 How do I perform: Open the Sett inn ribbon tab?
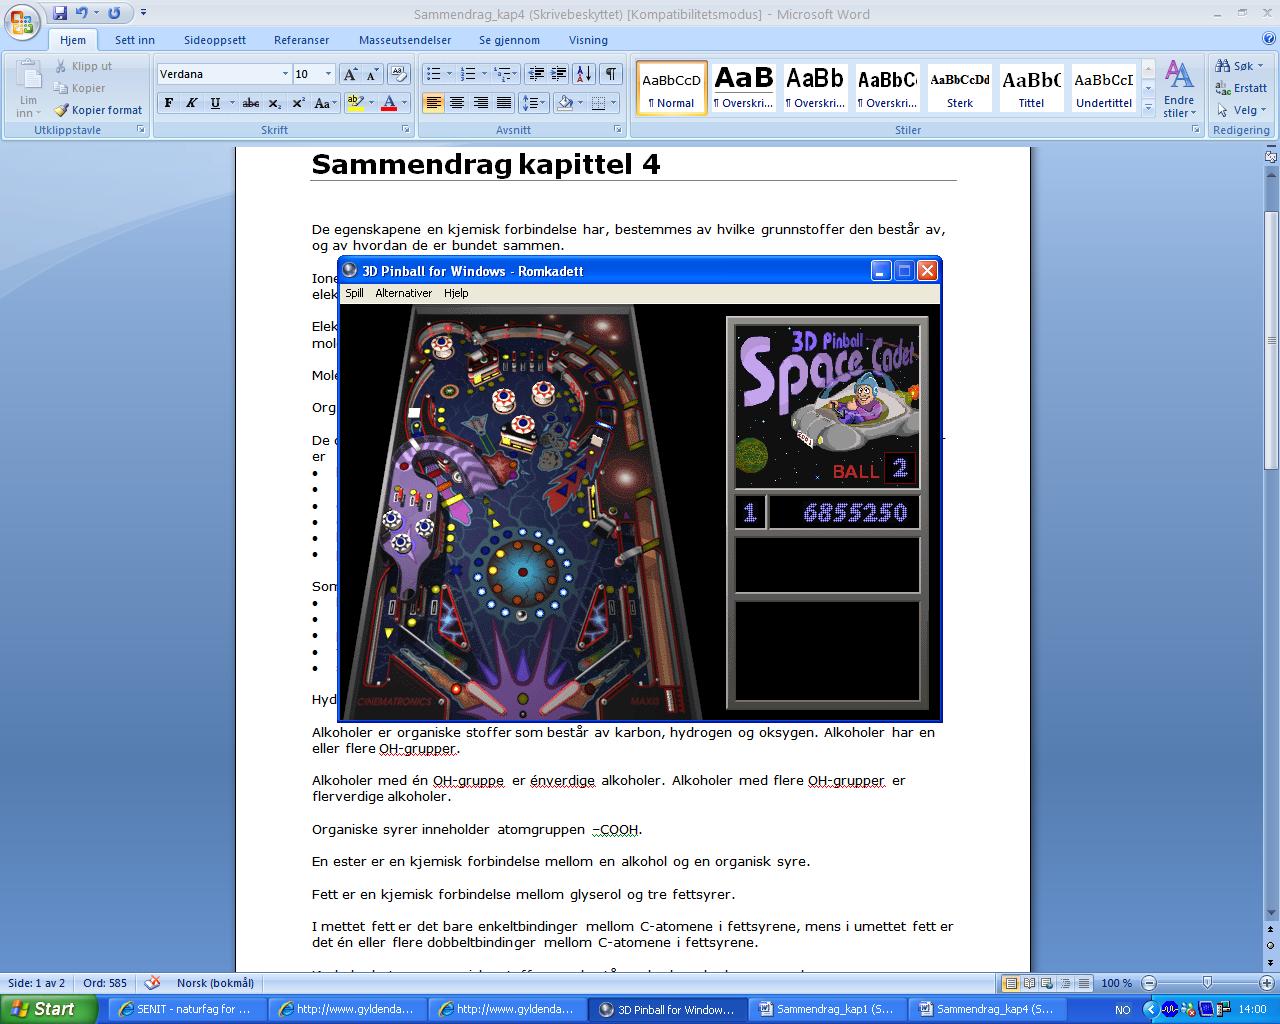tap(135, 40)
